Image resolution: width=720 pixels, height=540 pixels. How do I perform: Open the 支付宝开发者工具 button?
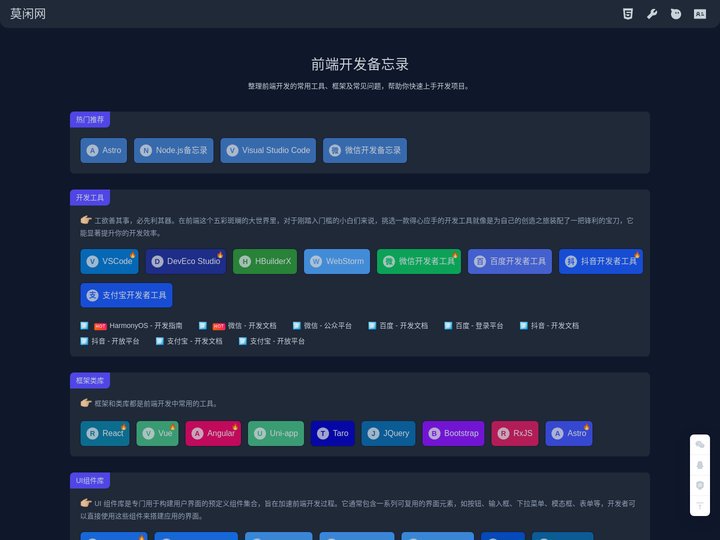[126, 295]
